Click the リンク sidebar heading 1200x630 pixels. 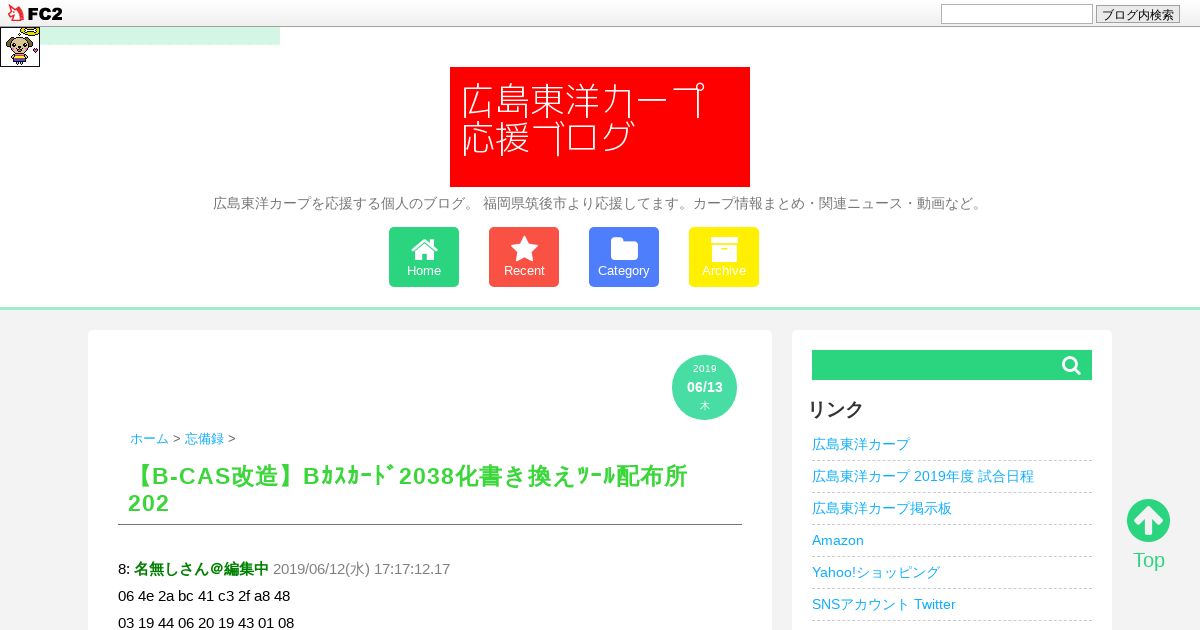click(x=836, y=409)
